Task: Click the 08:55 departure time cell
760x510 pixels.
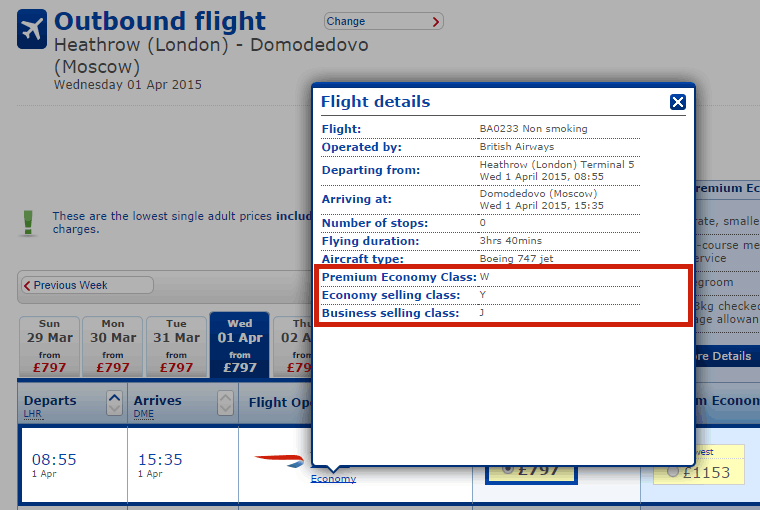Action: [x=75, y=464]
